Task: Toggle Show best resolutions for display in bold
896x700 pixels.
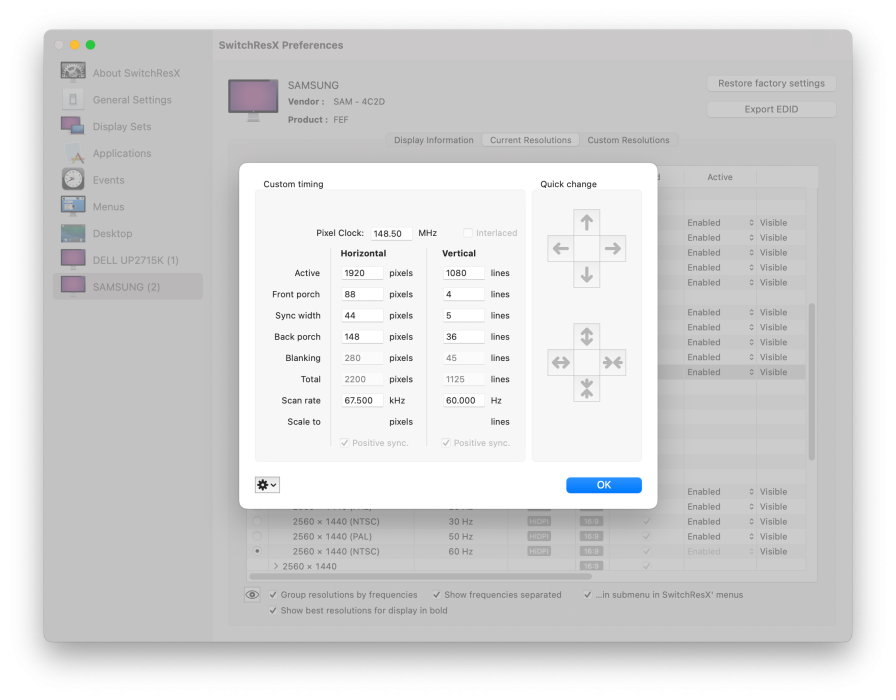Action: [273, 610]
